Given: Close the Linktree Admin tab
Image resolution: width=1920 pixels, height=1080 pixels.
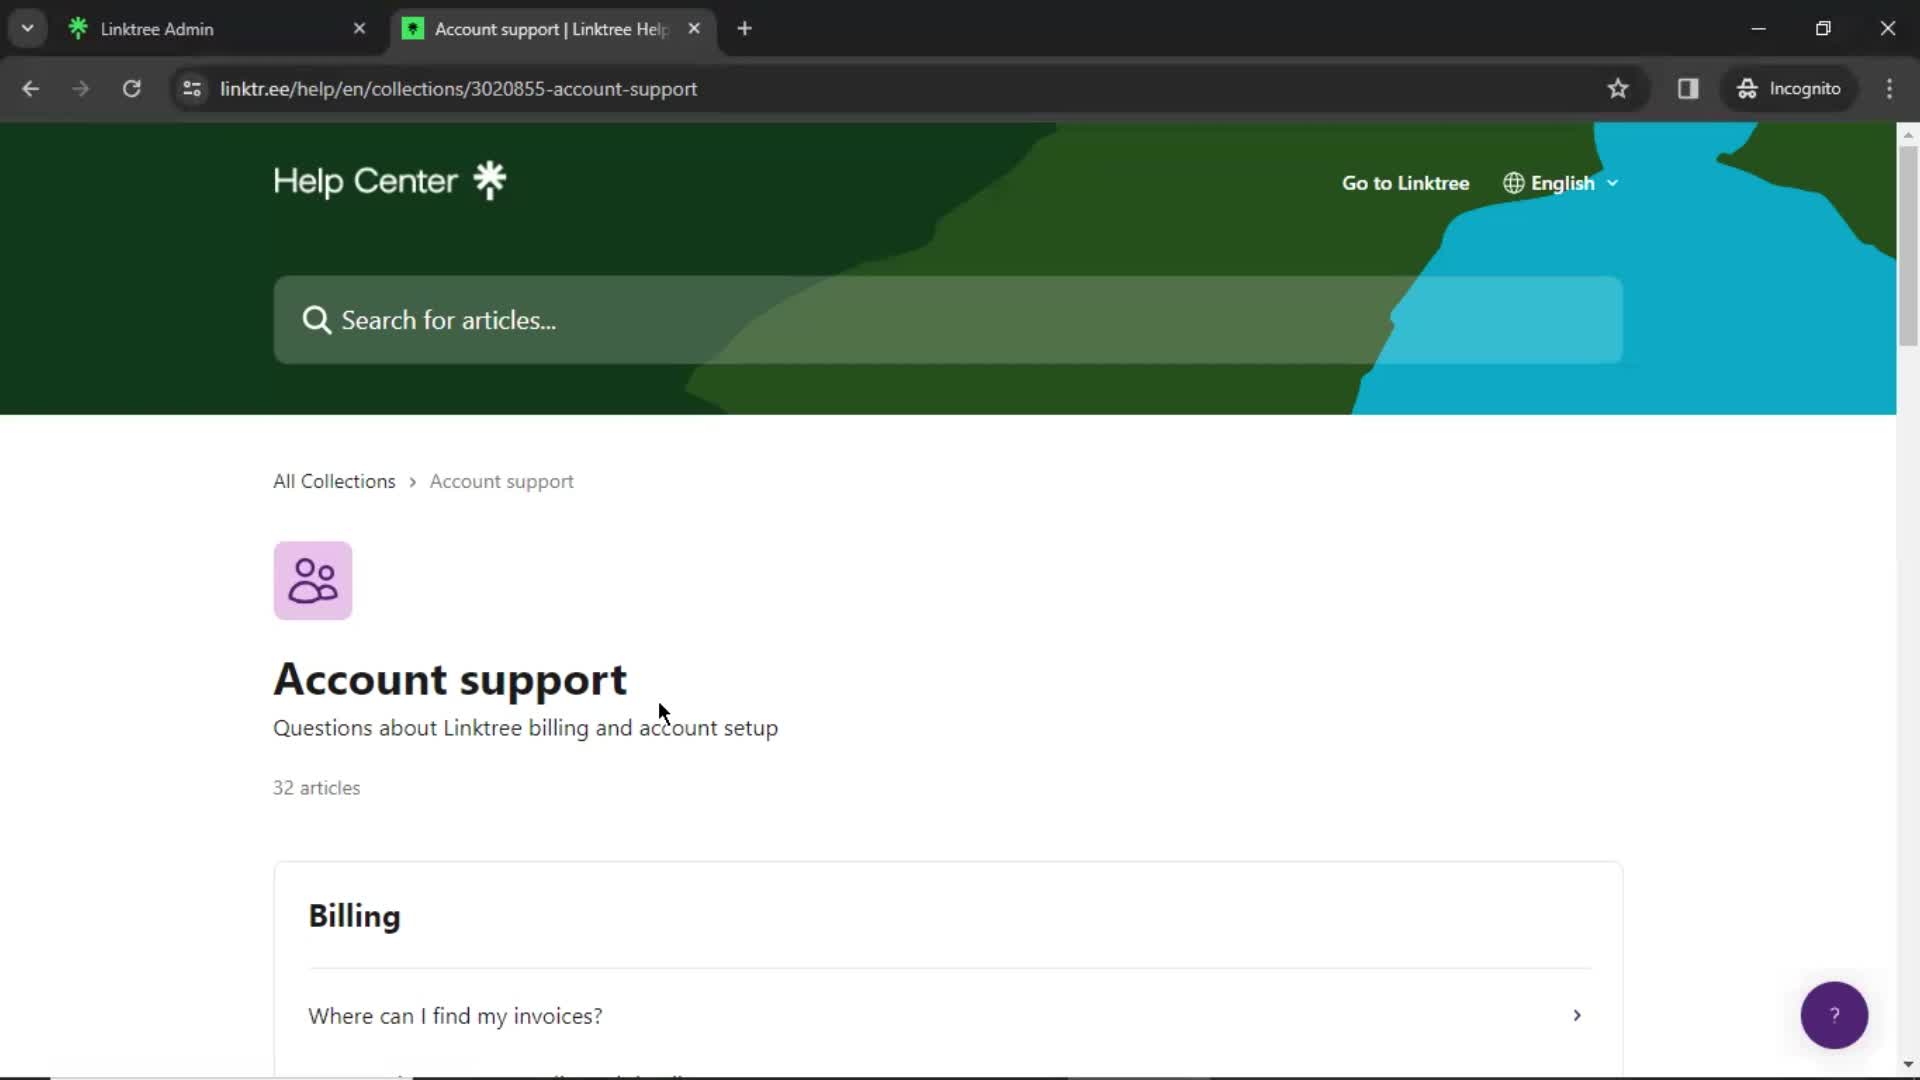Looking at the screenshot, I should coord(360,29).
